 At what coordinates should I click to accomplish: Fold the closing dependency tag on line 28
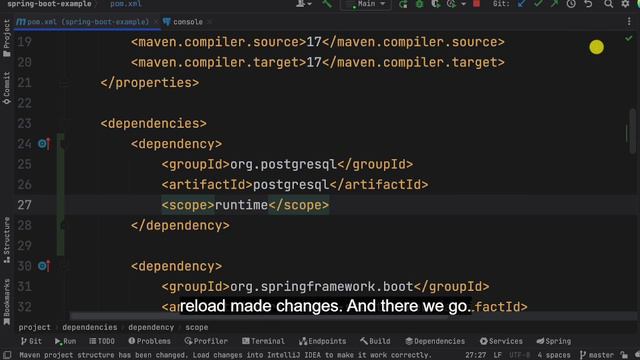(x=63, y=225)
